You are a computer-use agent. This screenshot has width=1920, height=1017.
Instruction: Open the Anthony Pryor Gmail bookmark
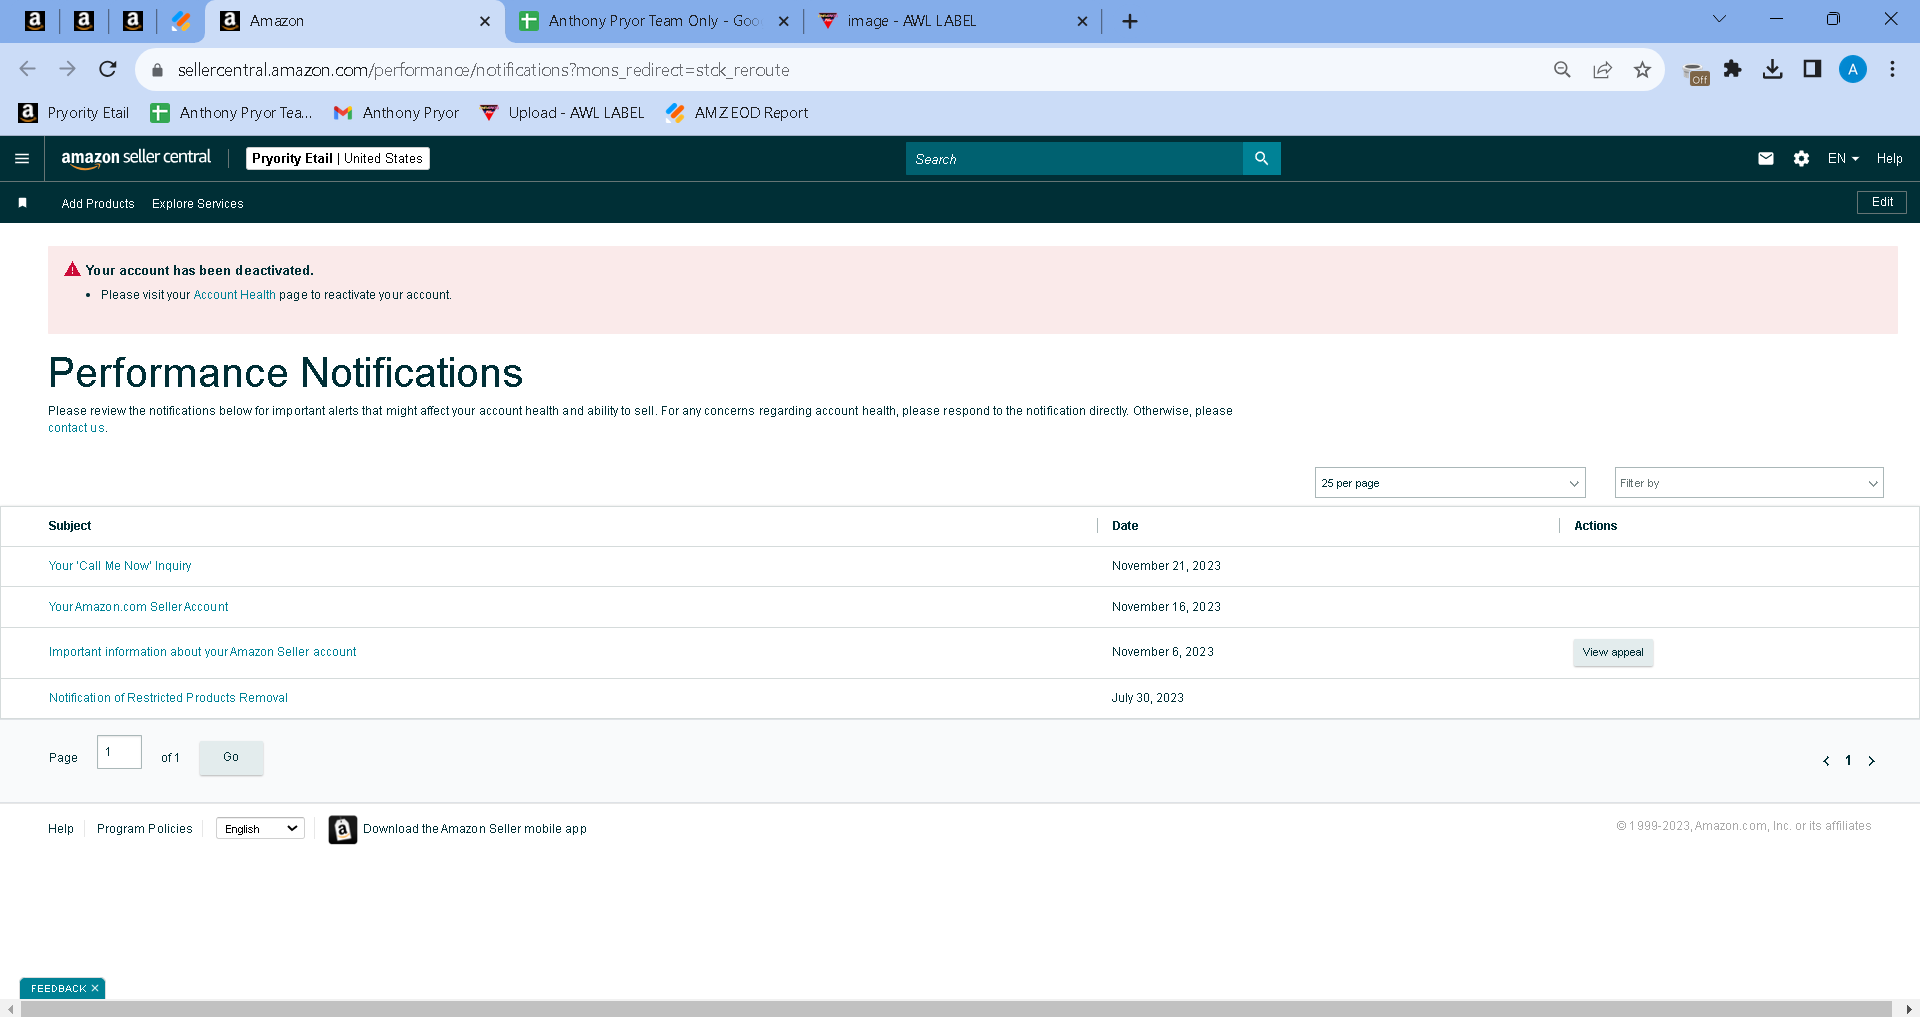(x=396, y=113)
